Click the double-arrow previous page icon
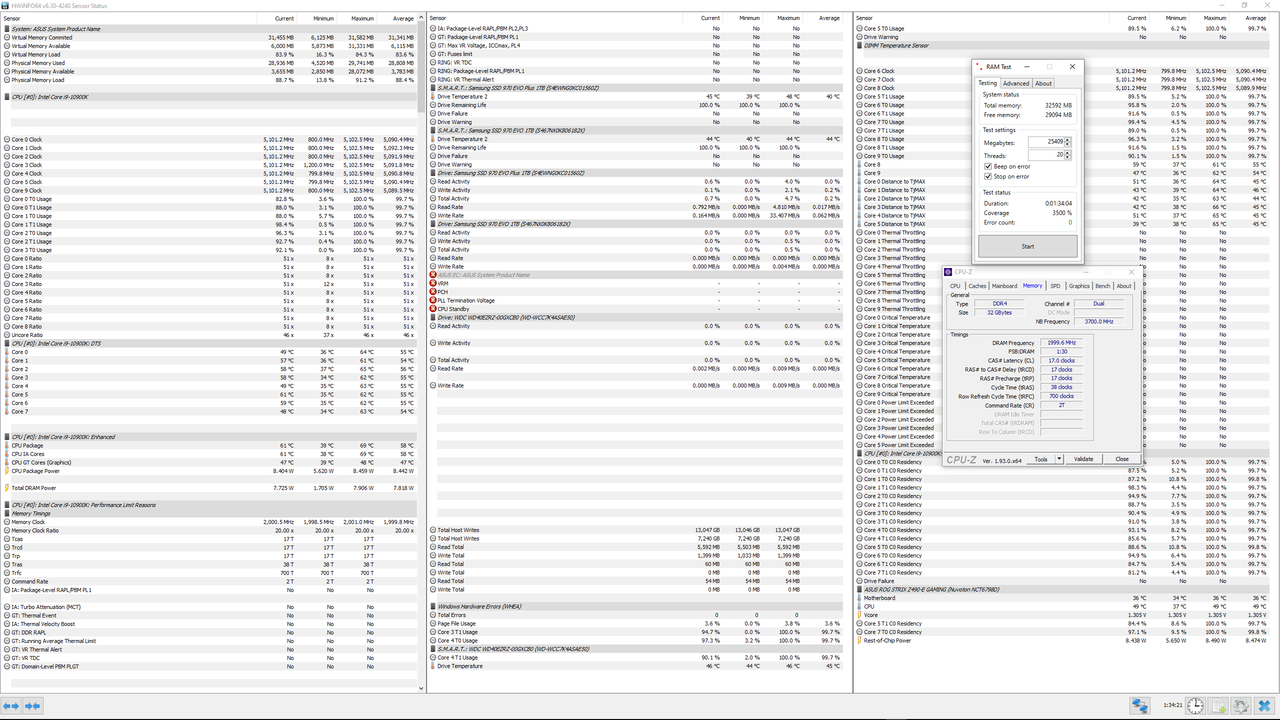Screen dimensions: 1280x720 coord(11,706)
